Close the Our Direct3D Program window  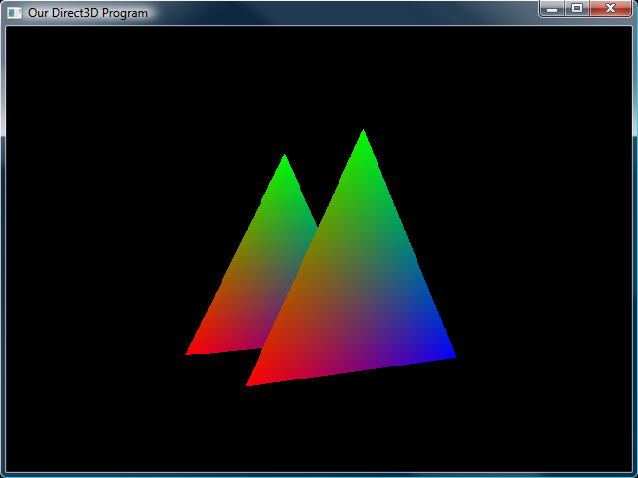[610, 8]
